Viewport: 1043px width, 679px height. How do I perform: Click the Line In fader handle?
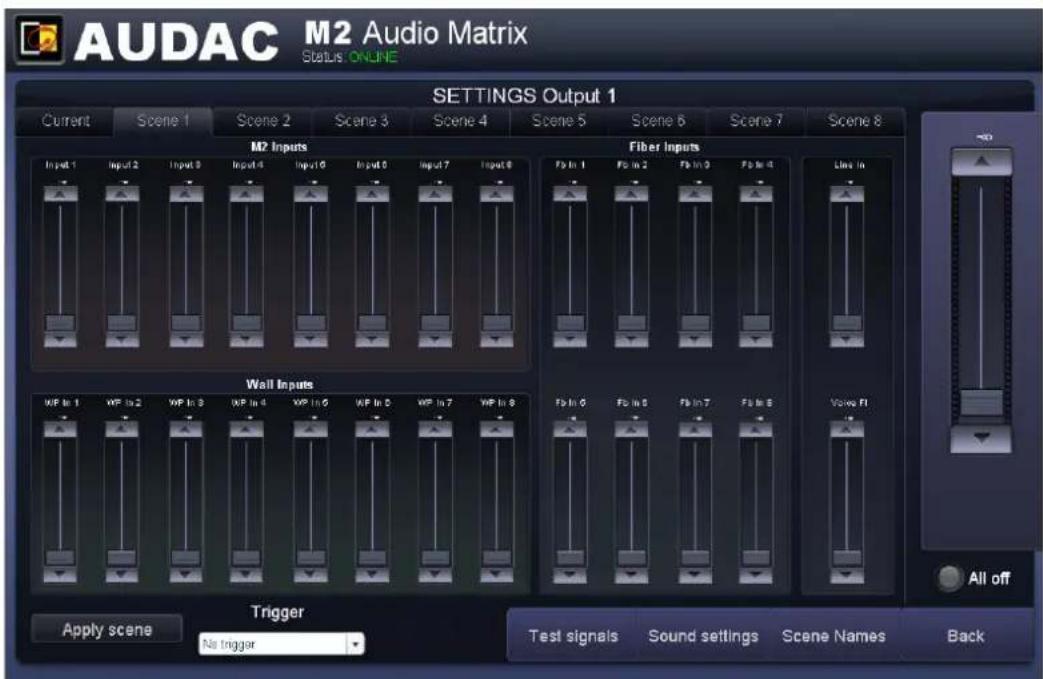coord(847,323)
